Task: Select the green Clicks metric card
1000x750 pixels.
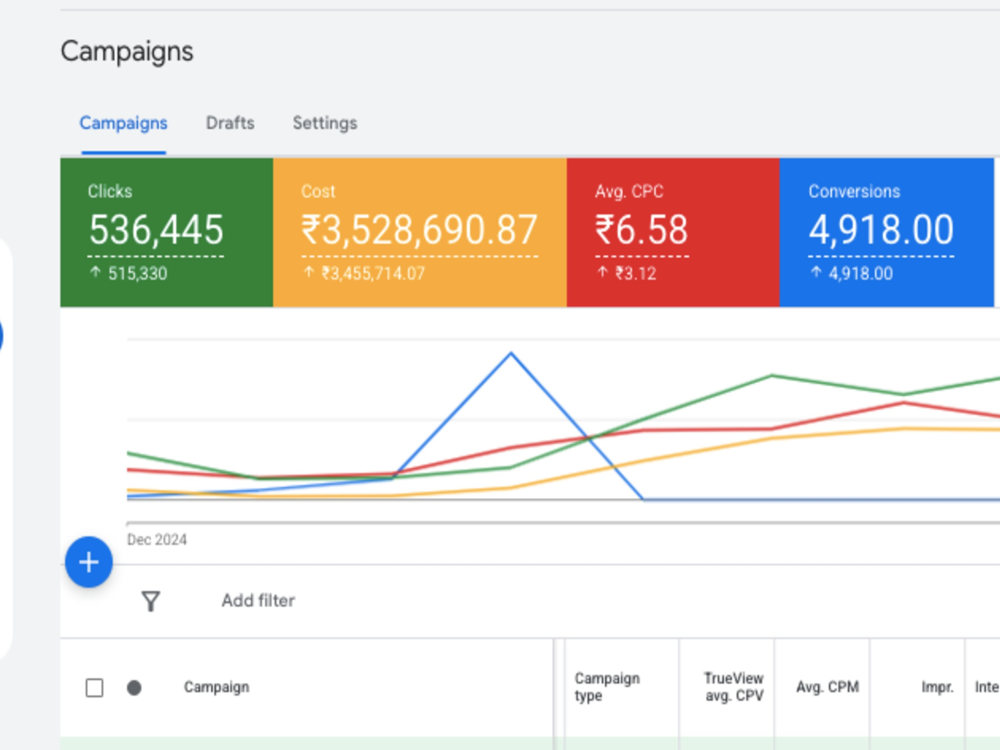Action: (x=166, y=232)
